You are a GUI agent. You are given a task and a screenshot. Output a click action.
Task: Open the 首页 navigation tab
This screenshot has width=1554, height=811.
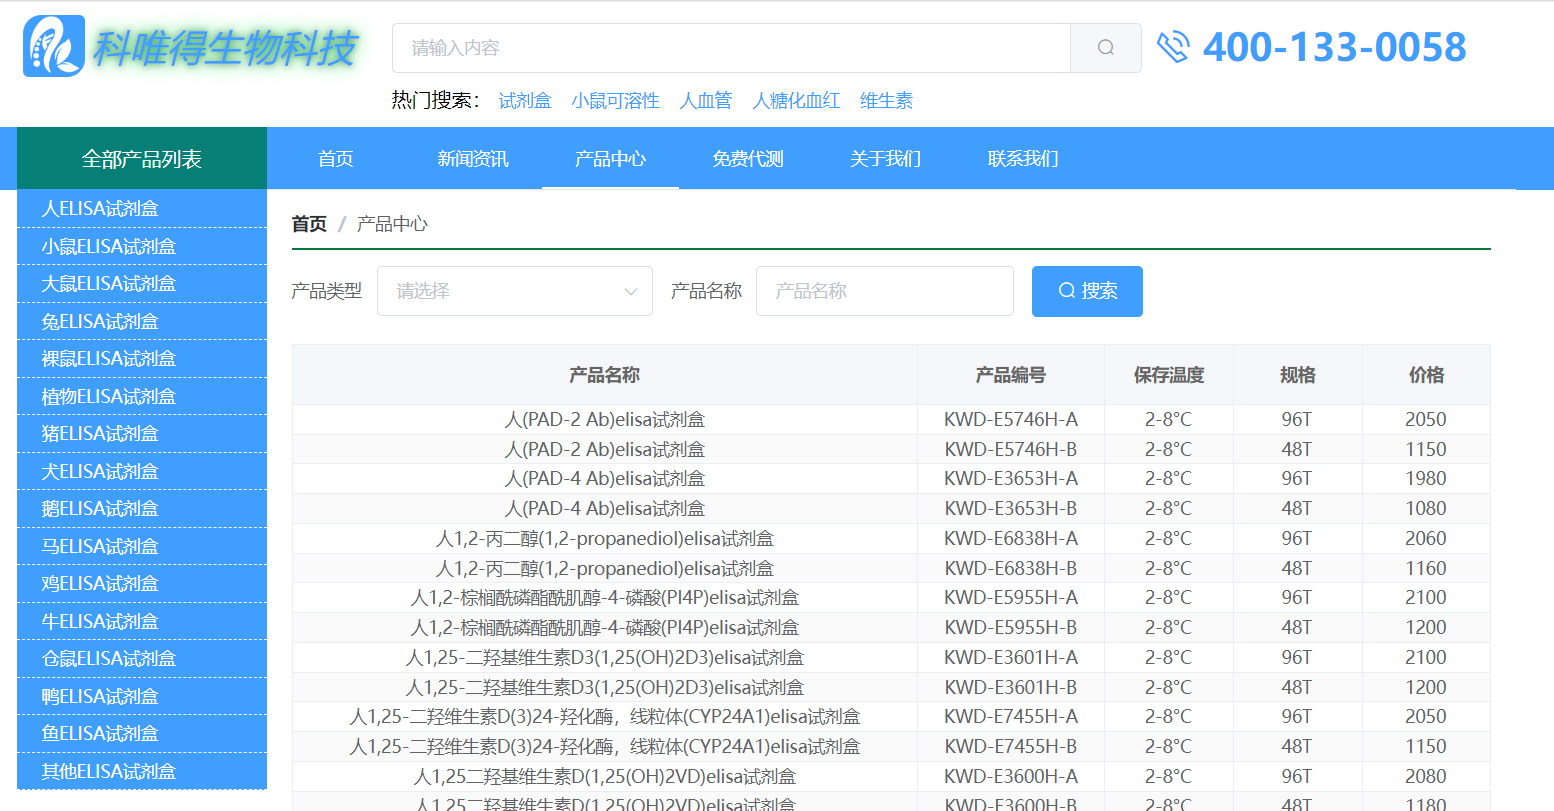[336, 158]
